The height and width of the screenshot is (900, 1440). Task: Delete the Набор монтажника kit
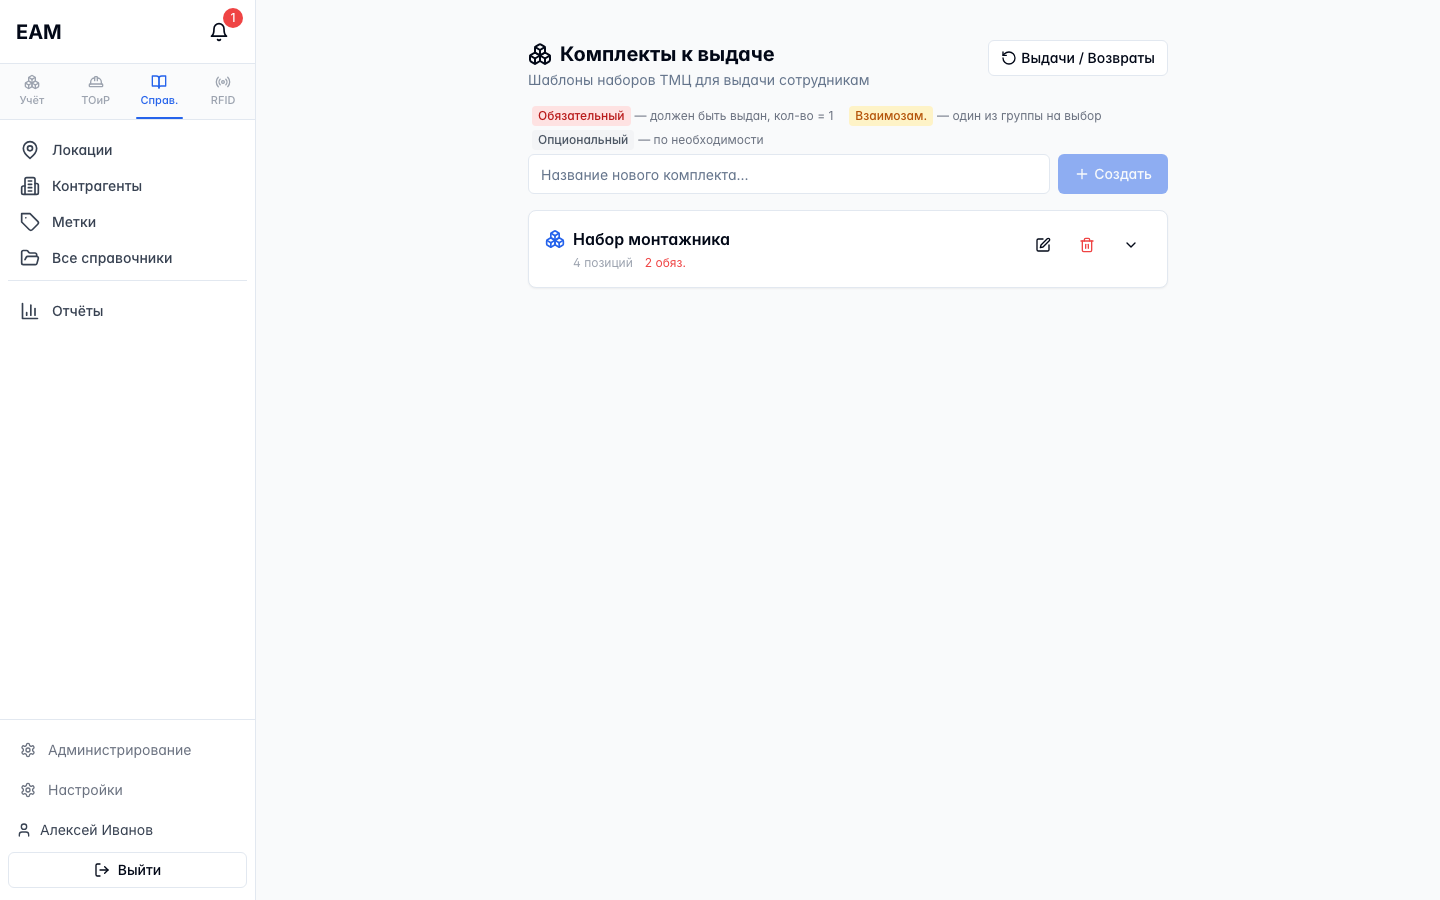1087,245
